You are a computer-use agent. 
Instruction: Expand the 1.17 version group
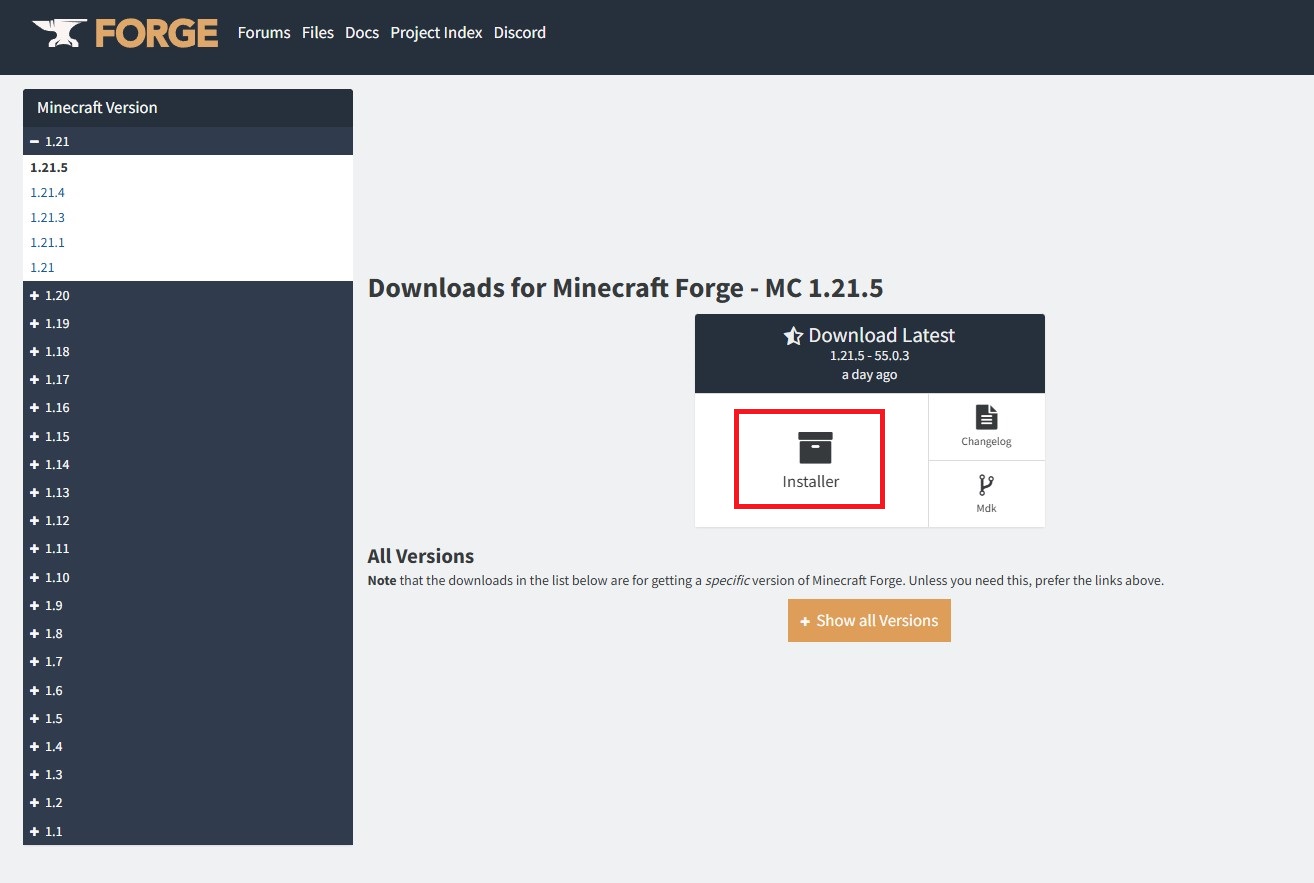[188, 379]
